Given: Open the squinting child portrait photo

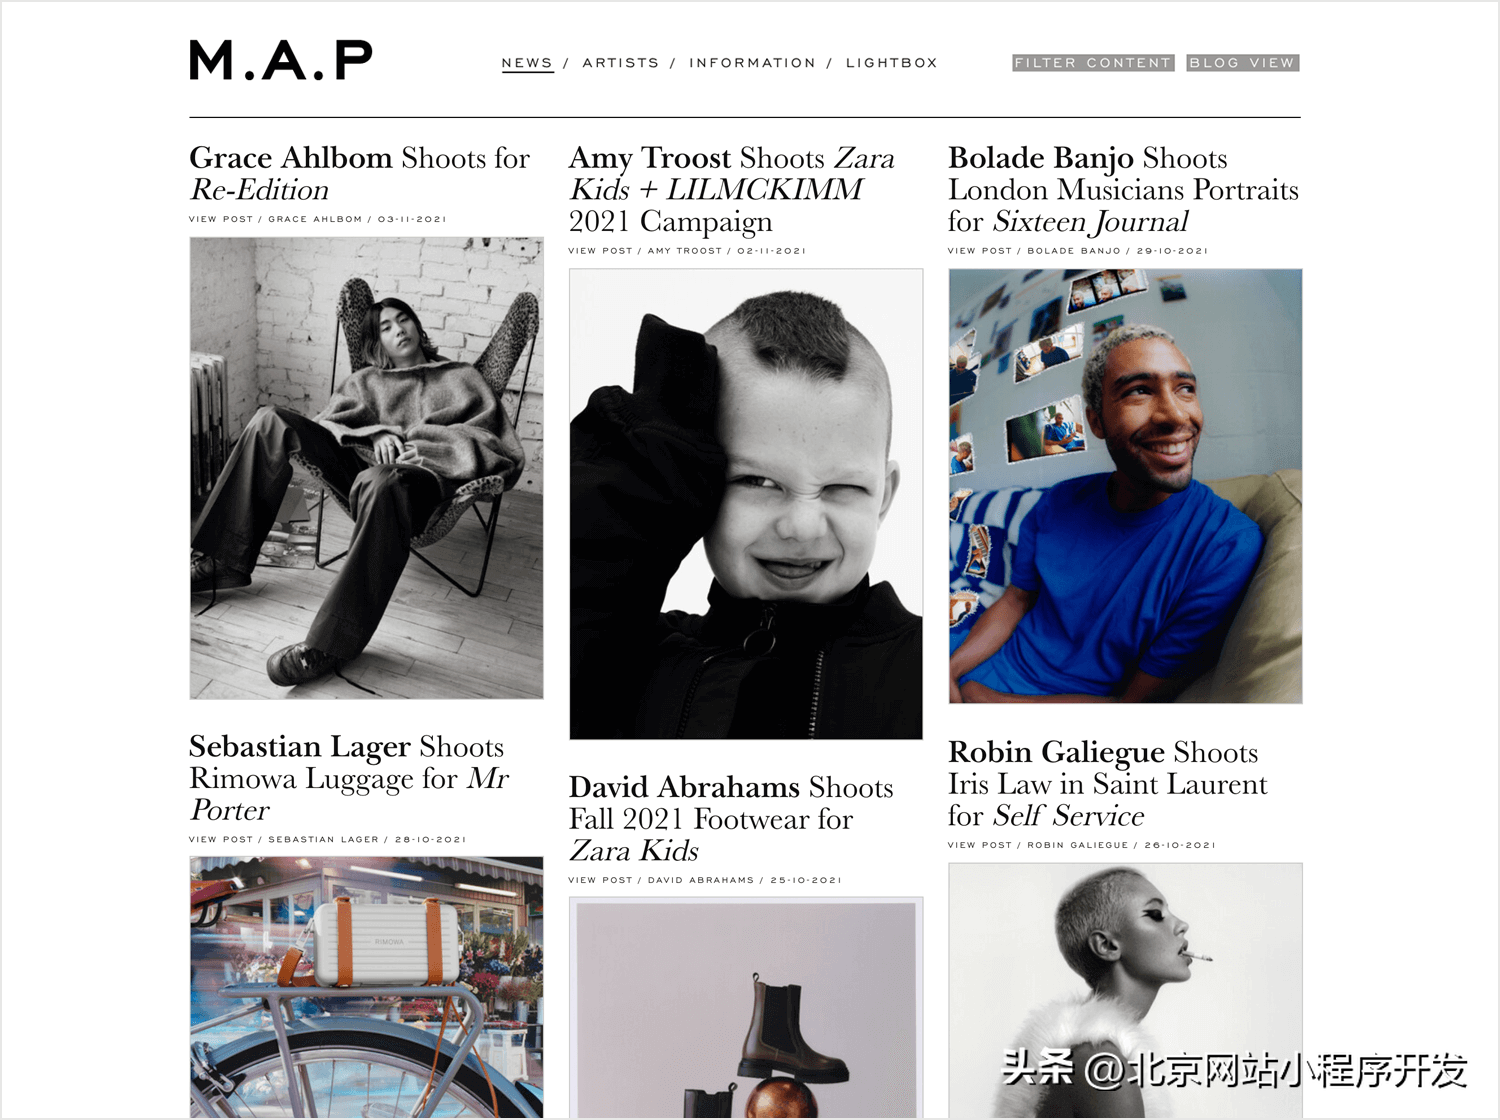Looking at the screenshot, I should tap(746, 504).
